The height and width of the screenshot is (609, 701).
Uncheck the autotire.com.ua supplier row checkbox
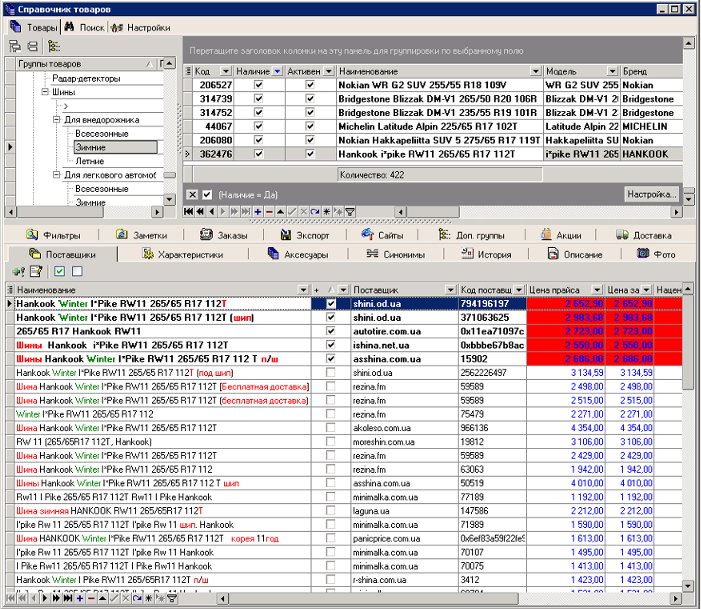330,329
